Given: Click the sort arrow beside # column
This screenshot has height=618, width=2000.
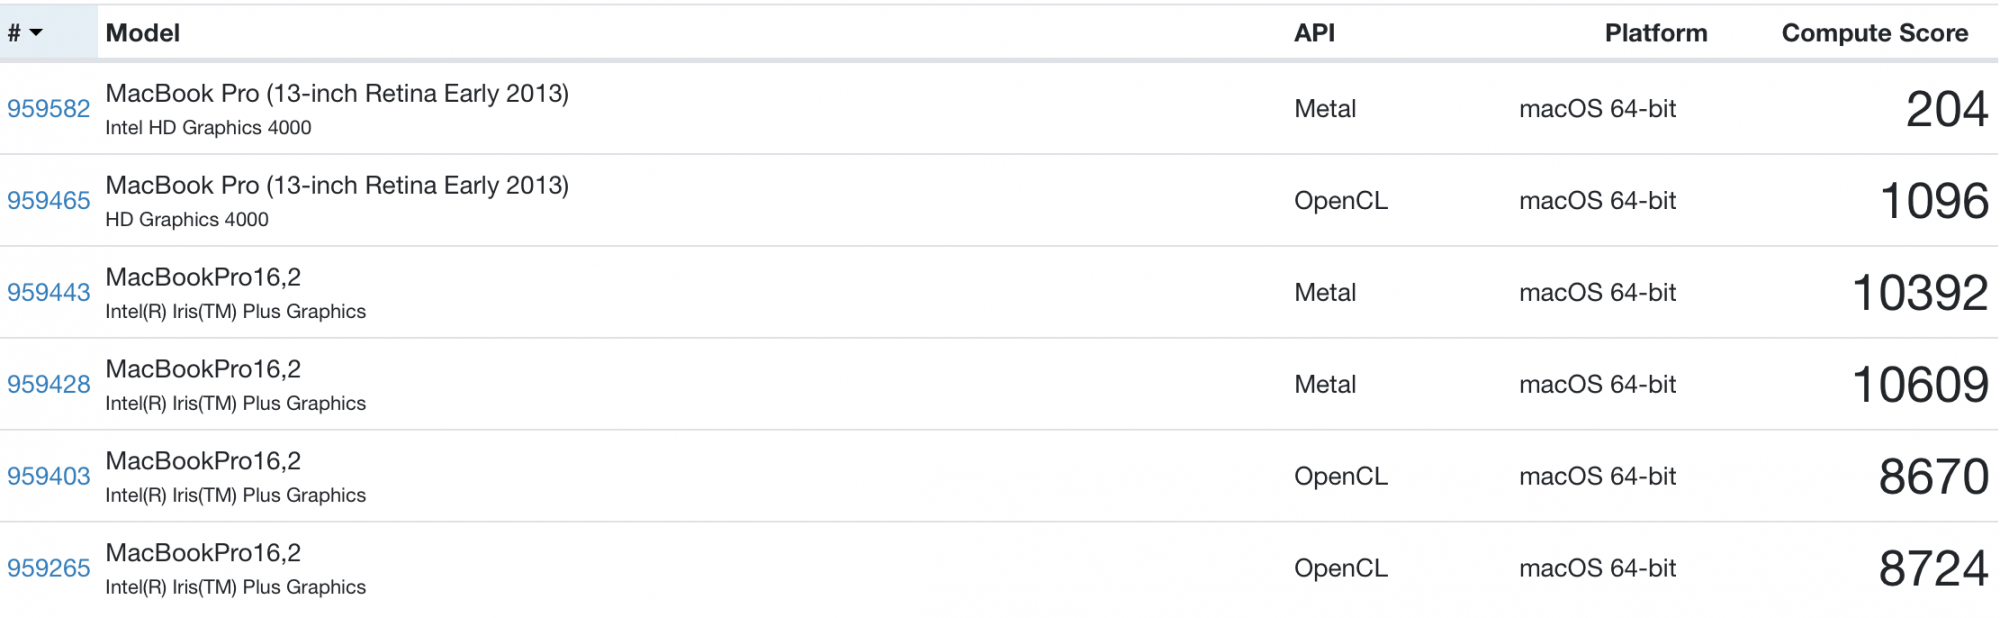Looking at the screenshot, I should (37, 33).
